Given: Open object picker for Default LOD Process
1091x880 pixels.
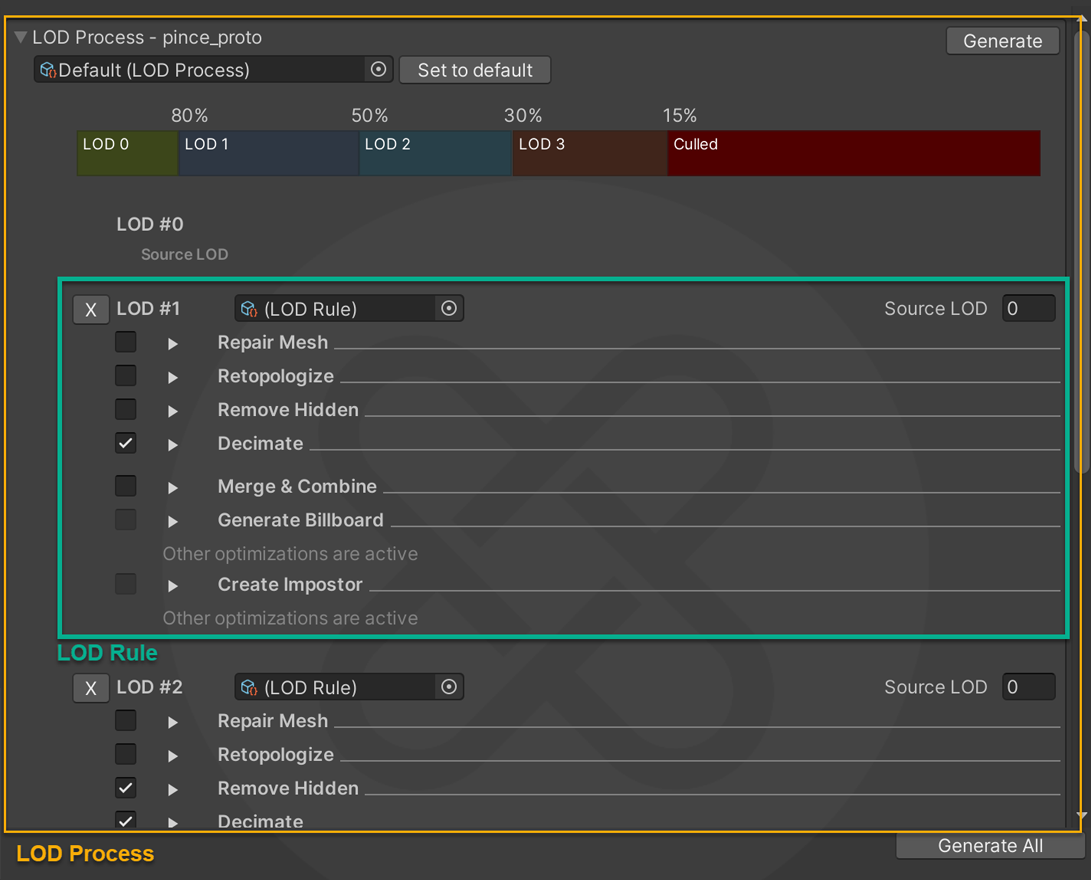Looking at the screenshot, I should (378, 70).
